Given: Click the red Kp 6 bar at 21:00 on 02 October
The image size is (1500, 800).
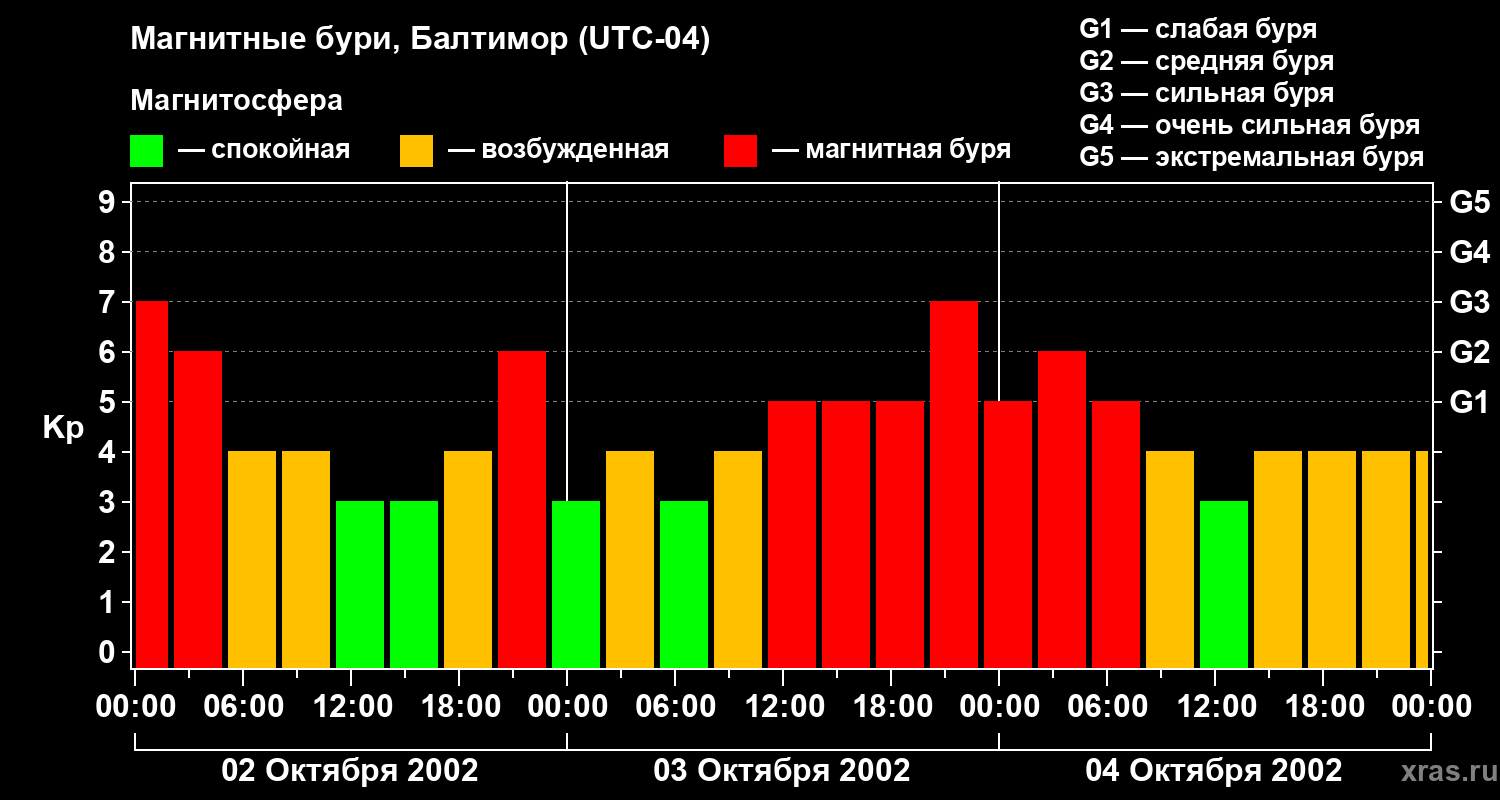Looking at the screenshot, I should coord(522,509).
